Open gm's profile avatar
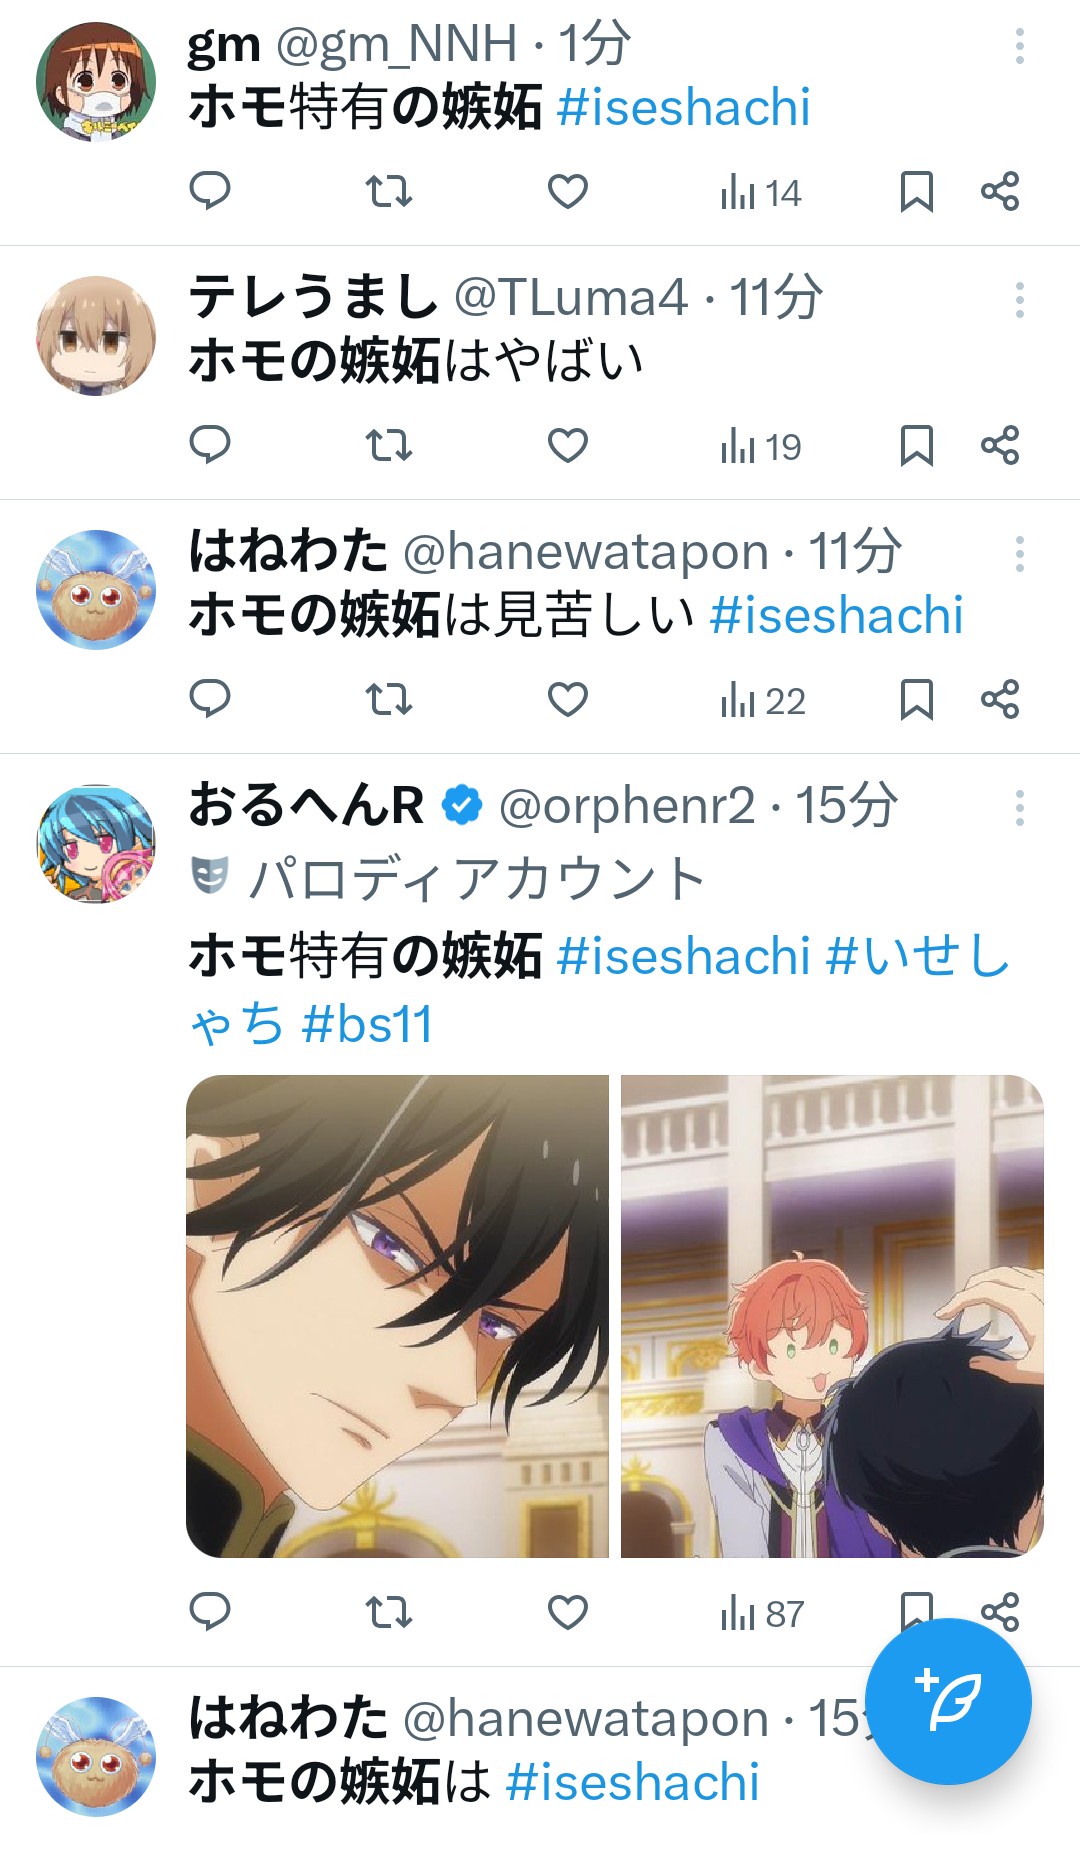The height and width of the screenshot is (1859, 1080). pos(96,82)
